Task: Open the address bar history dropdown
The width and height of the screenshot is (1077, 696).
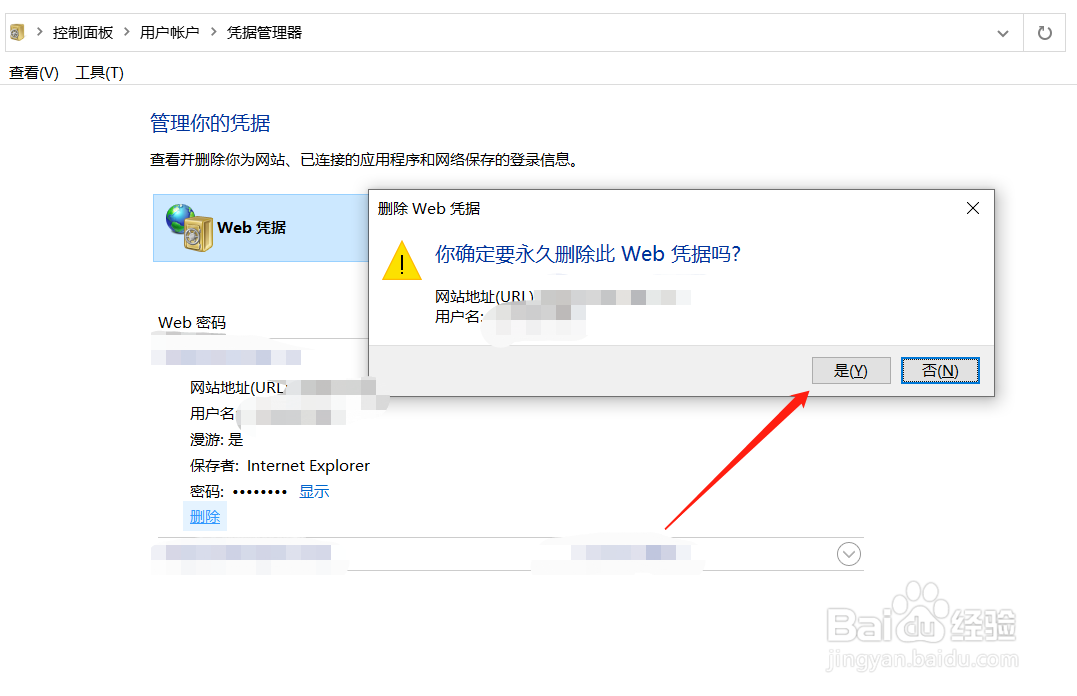Action: [1003, 33]
